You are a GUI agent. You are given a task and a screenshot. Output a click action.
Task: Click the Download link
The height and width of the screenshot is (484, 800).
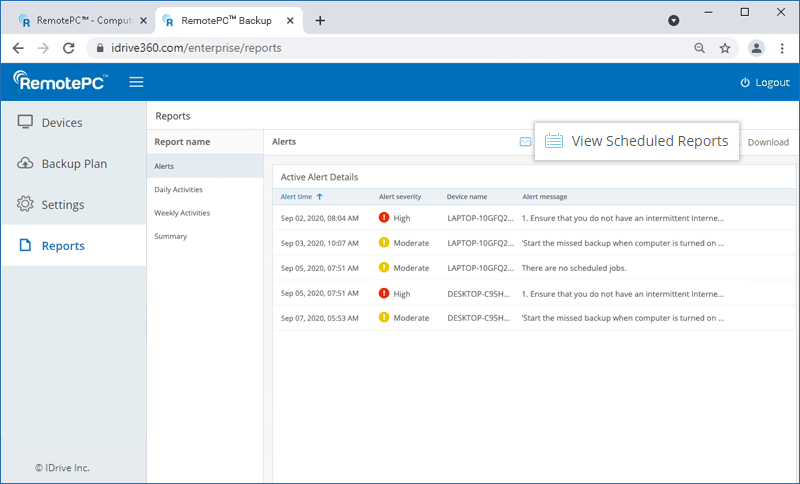768,142
